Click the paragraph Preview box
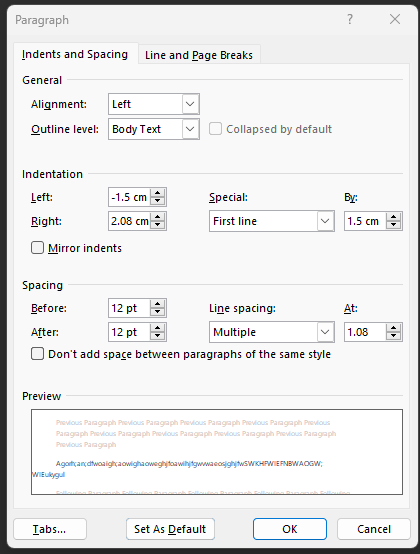The height and width of the screenshot is (554, 420). [x=217, y=452]
